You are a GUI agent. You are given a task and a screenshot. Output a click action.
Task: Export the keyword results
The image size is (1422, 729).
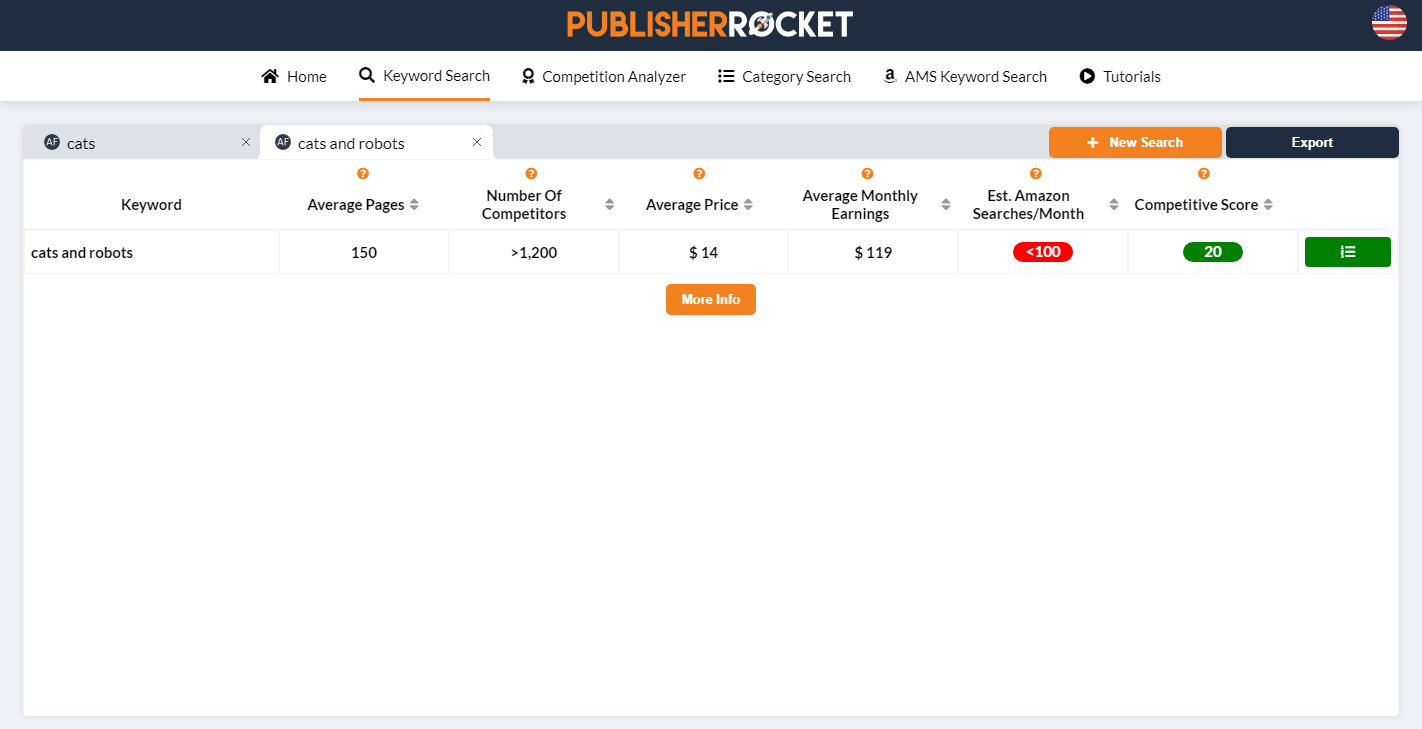[x=1312, y=142]
